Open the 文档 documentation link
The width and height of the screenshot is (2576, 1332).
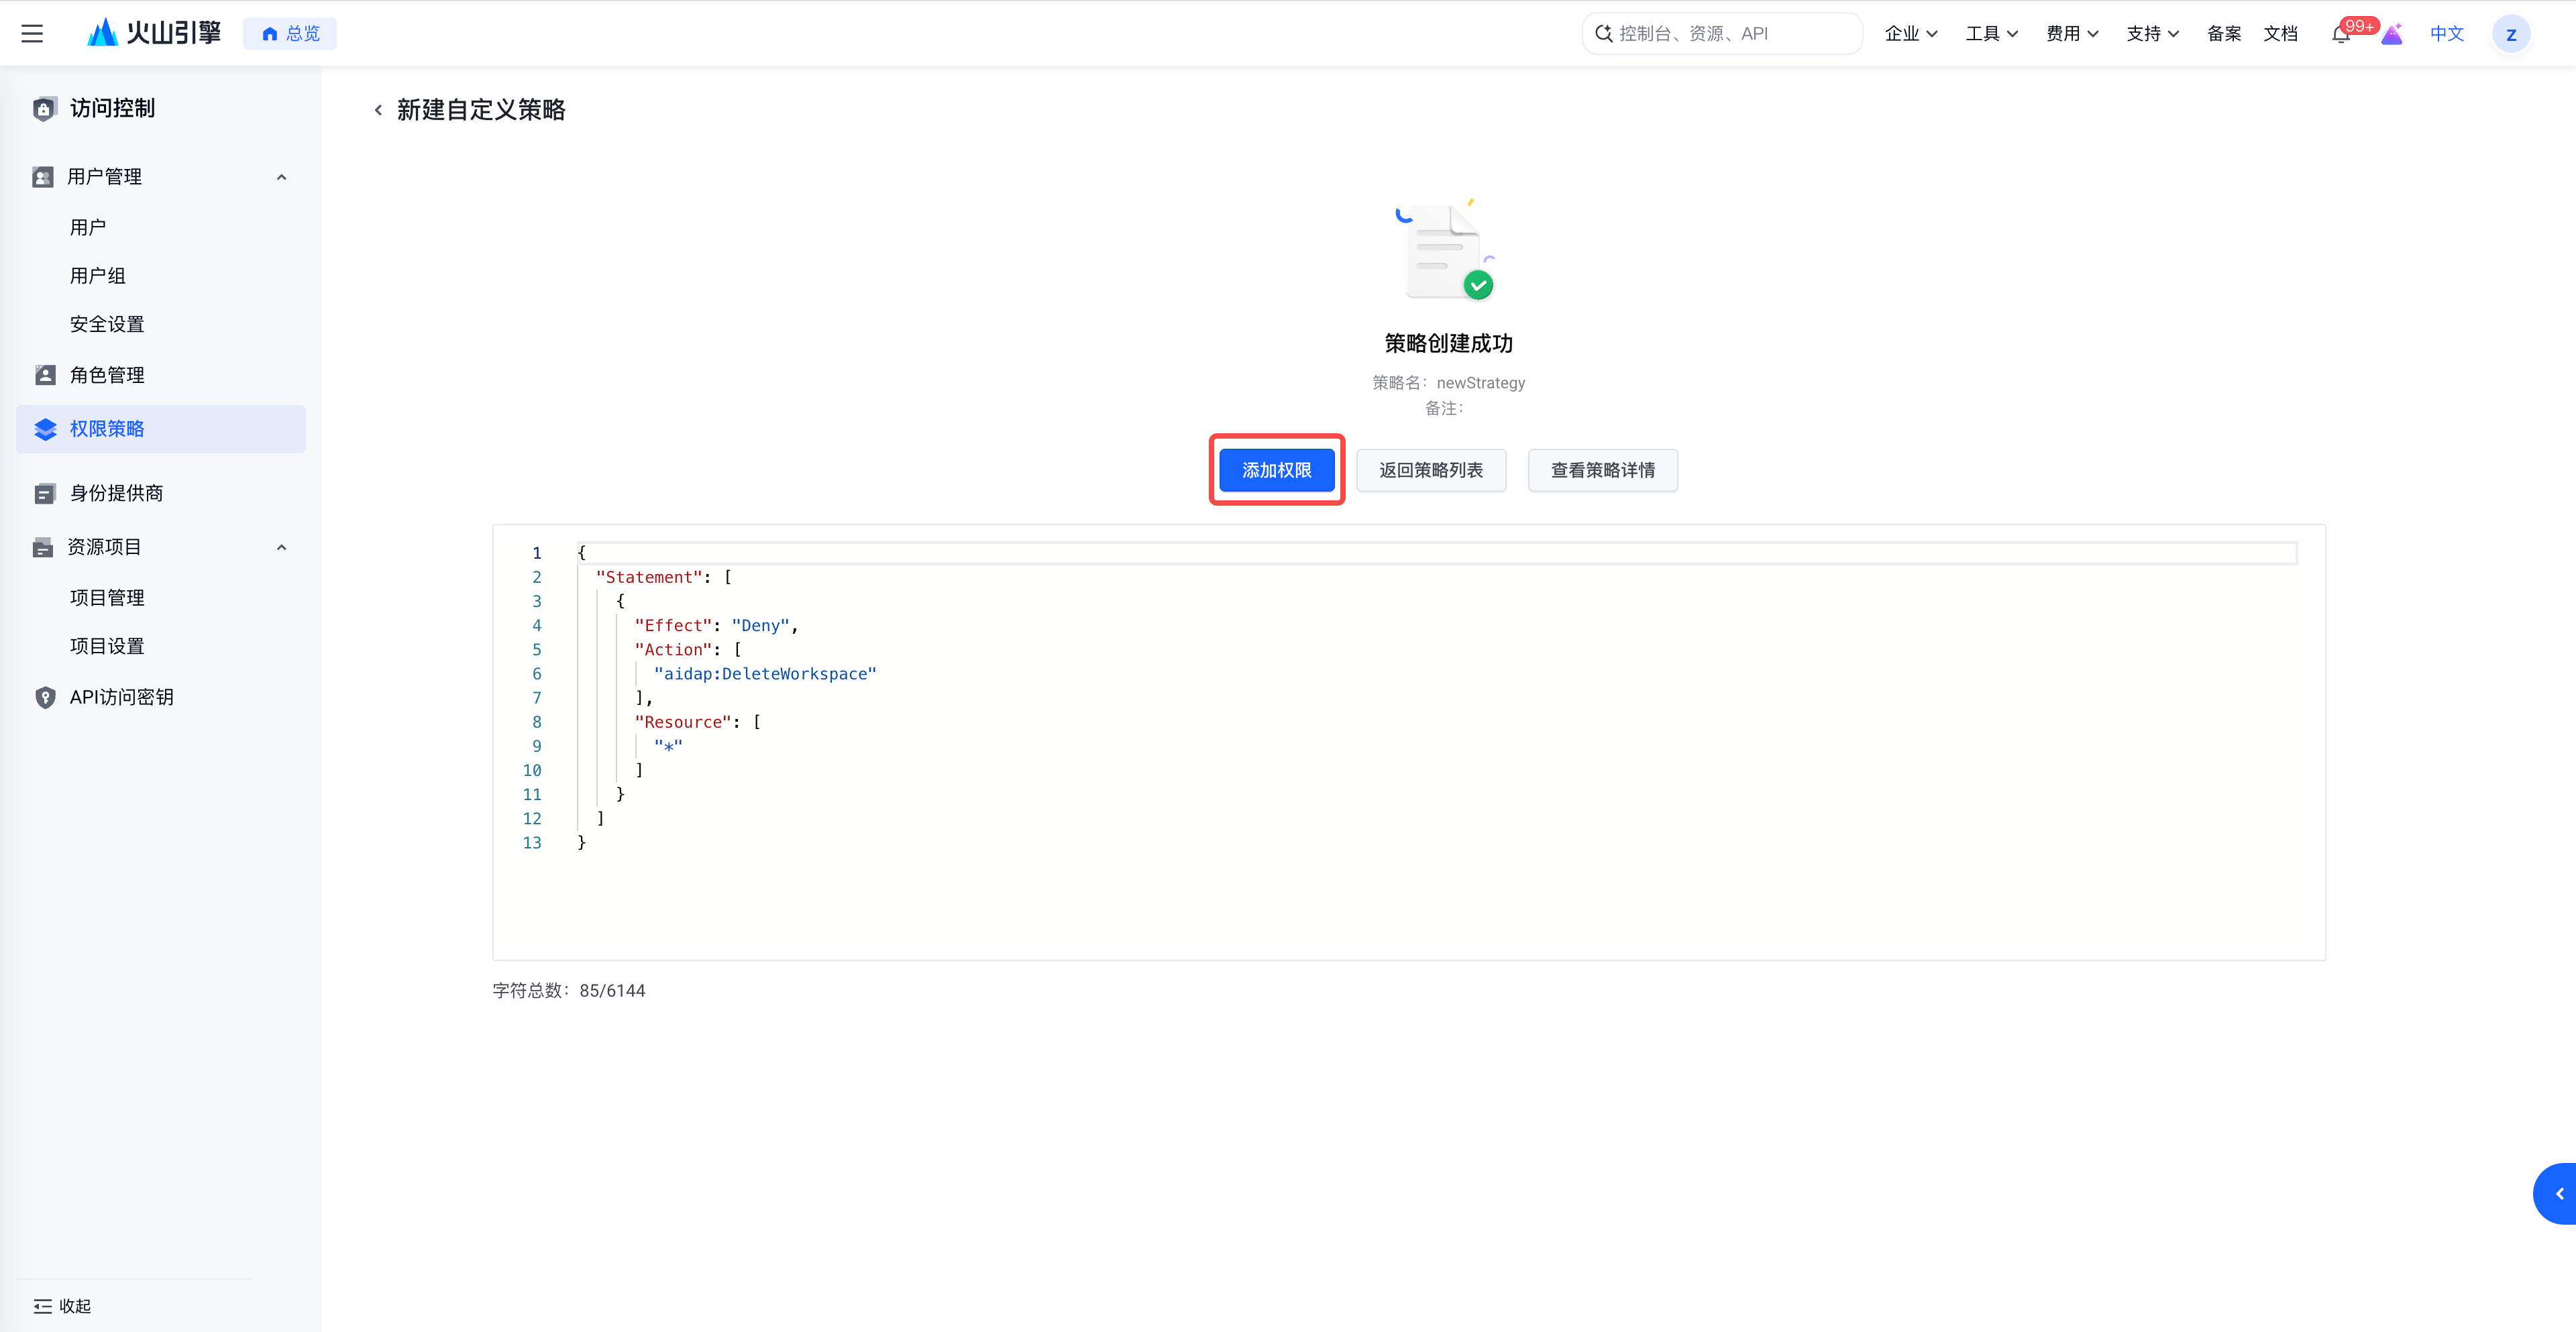pyautogui.click(x=2281, y=34)
